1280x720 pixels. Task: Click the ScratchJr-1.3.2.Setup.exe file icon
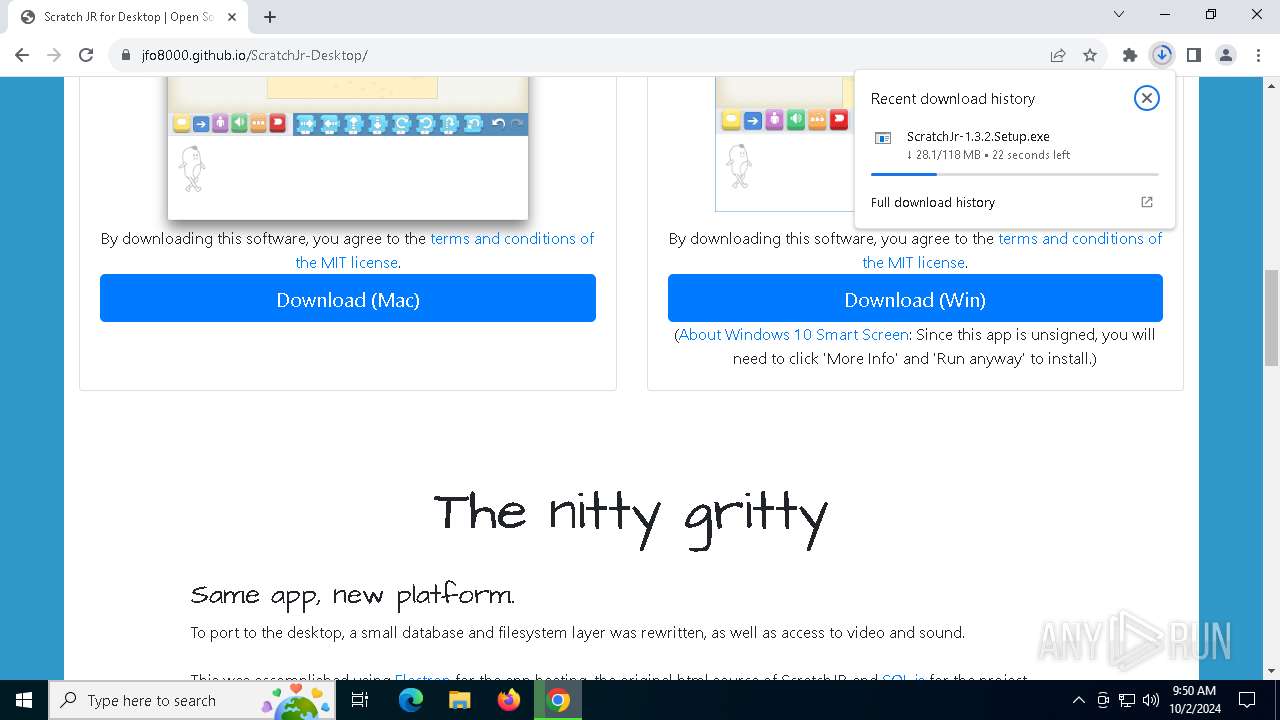883,138
